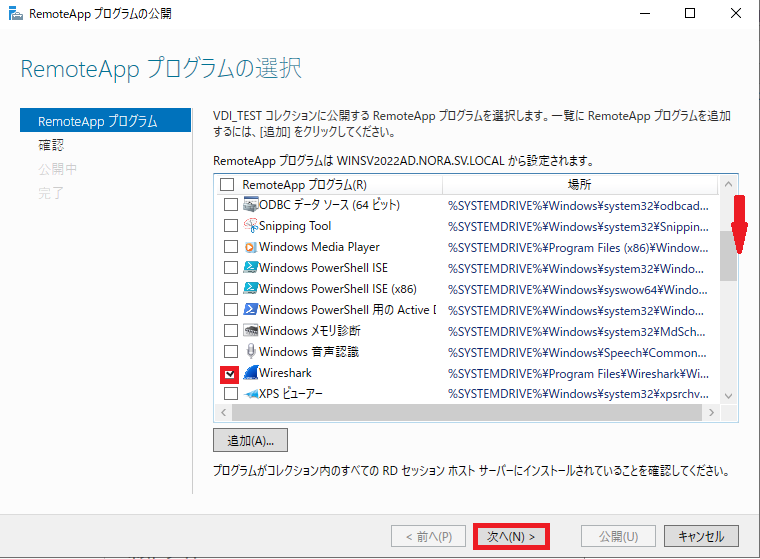Click the Windows Media Player icon
The width and height of the screenshot is (760, 559).
(x=250, y=247)
